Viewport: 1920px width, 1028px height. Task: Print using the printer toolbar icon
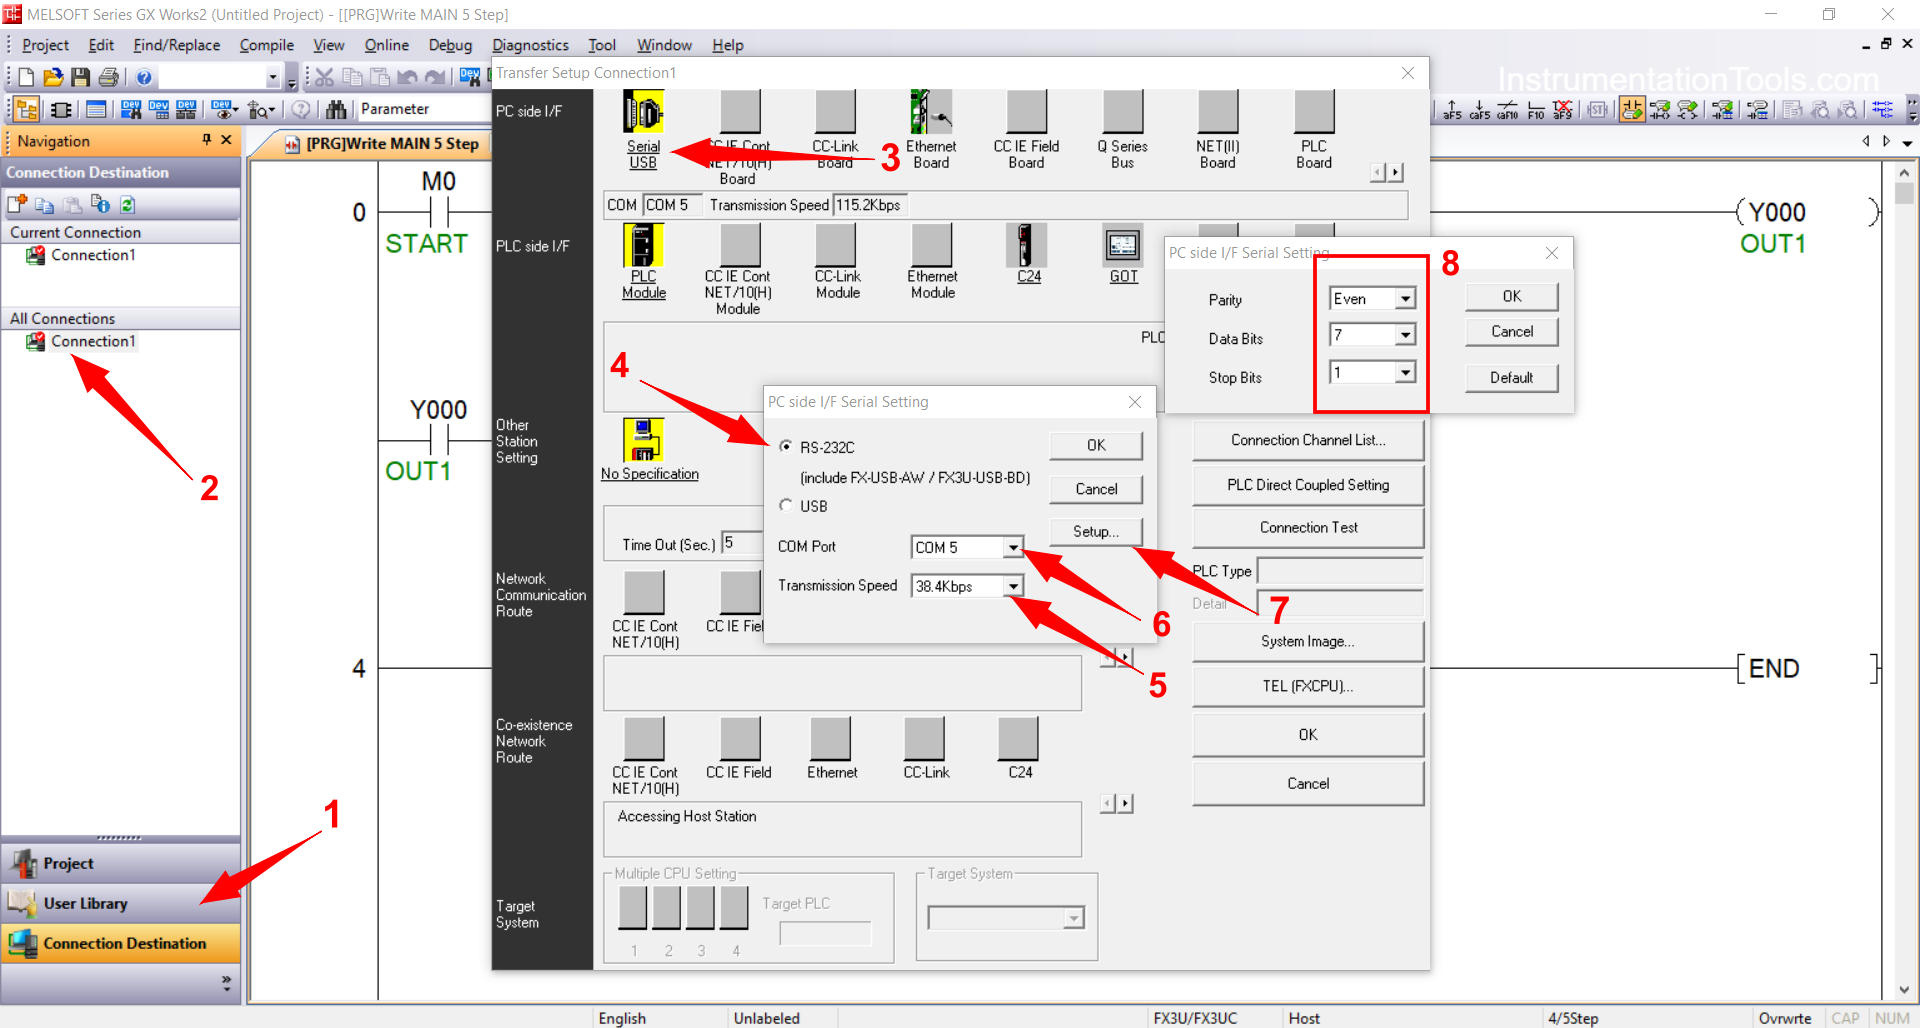109,77
